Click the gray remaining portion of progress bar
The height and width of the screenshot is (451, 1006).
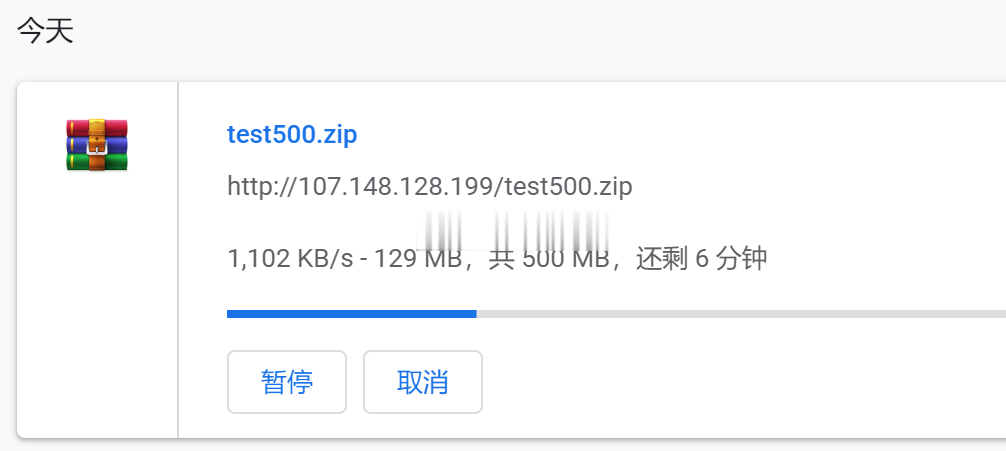[741, 314]
